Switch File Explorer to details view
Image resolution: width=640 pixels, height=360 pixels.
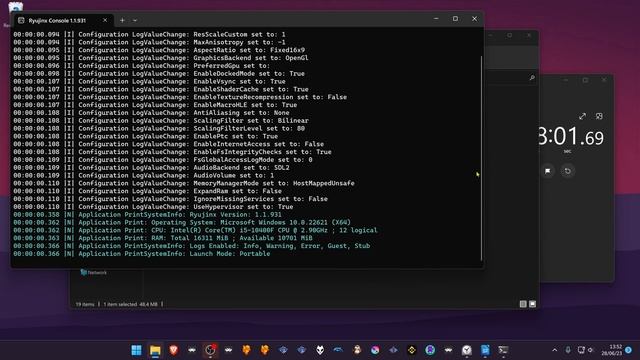(x=523, y=304)
